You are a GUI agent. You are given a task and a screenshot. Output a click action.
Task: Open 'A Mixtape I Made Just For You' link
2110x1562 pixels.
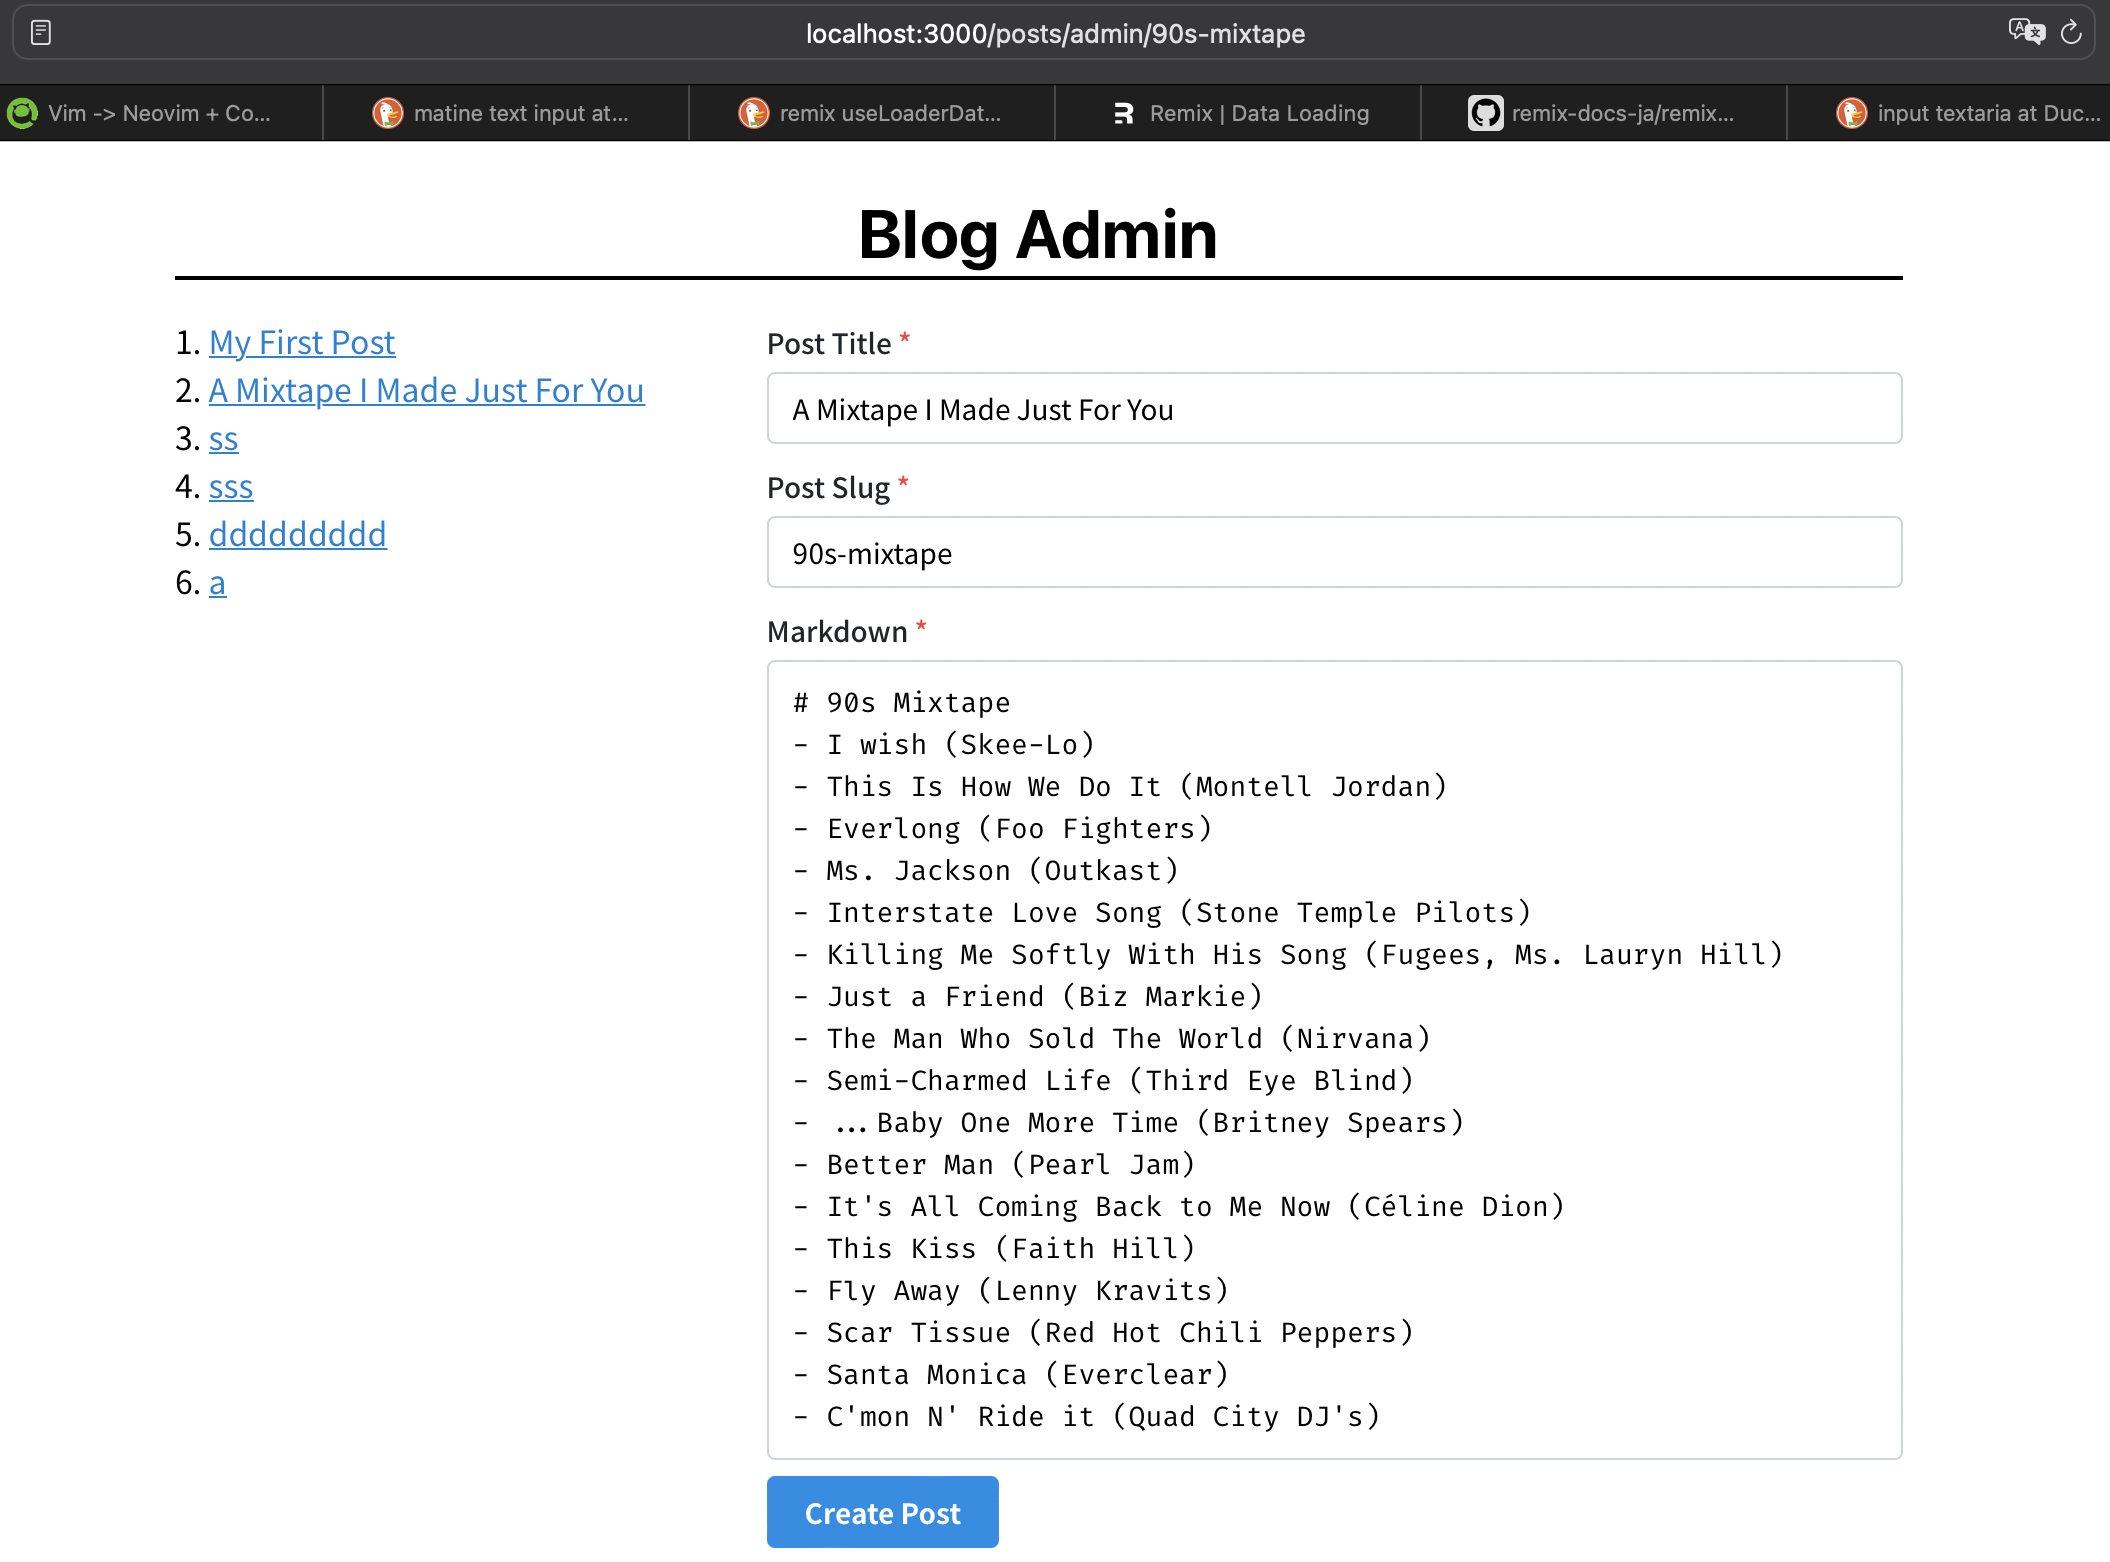426,391
